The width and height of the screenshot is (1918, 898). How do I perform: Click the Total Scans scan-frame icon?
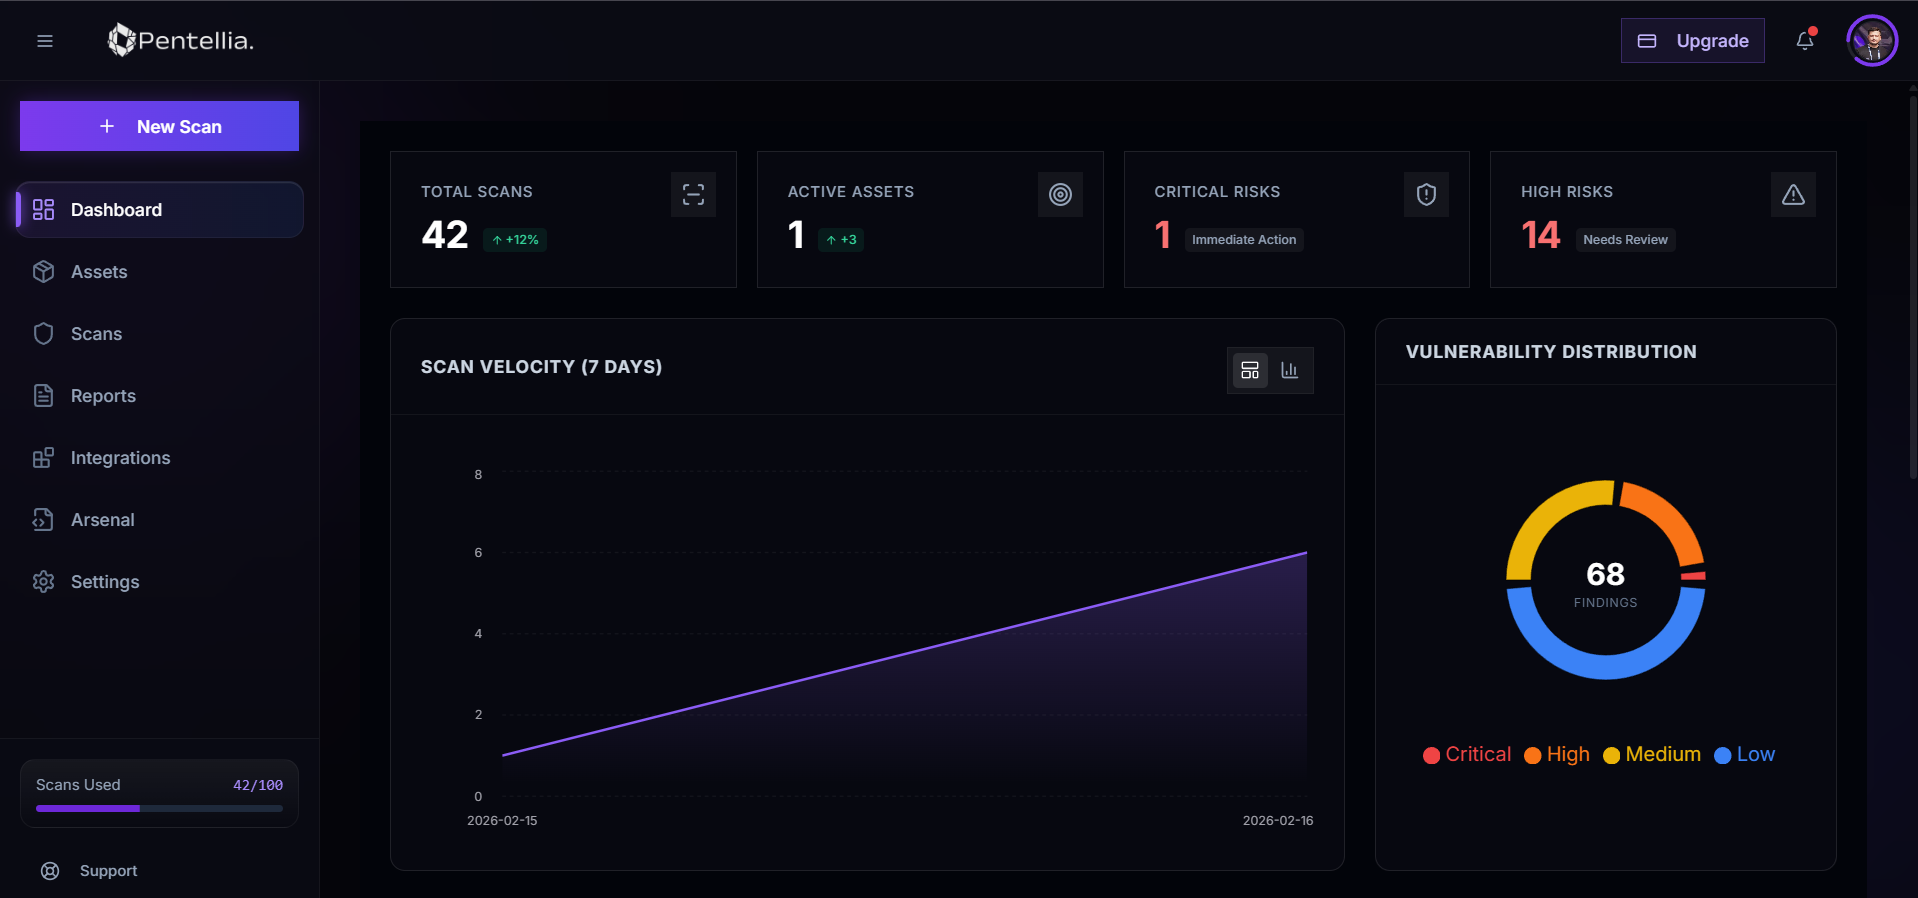pyautogui.click(x=693, y=194)
